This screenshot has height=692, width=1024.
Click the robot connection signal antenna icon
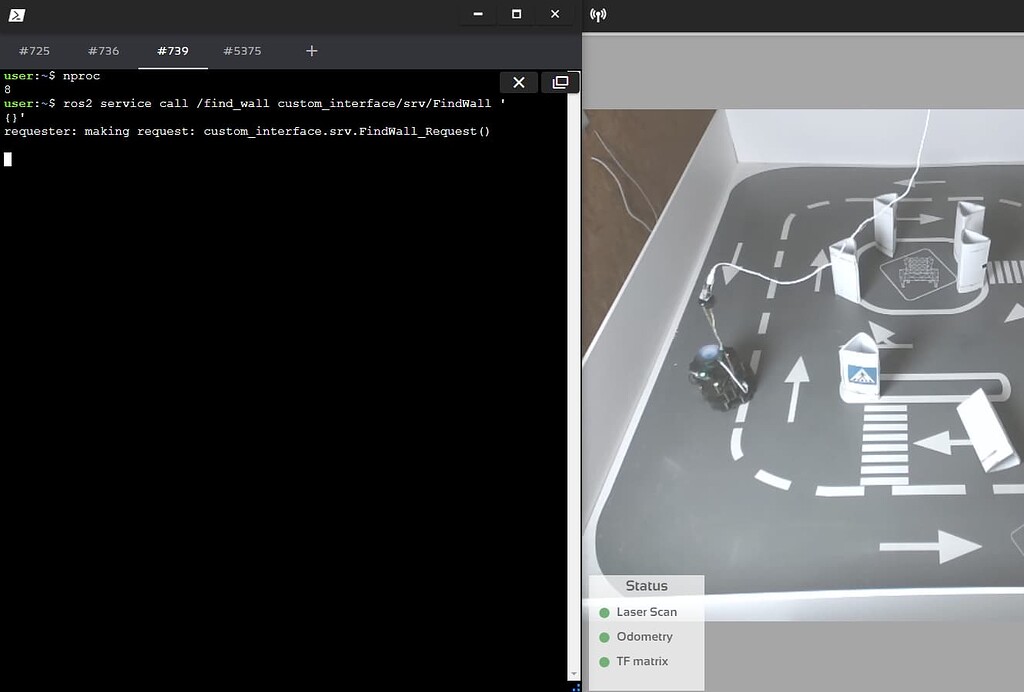click(x=598, y=14)
